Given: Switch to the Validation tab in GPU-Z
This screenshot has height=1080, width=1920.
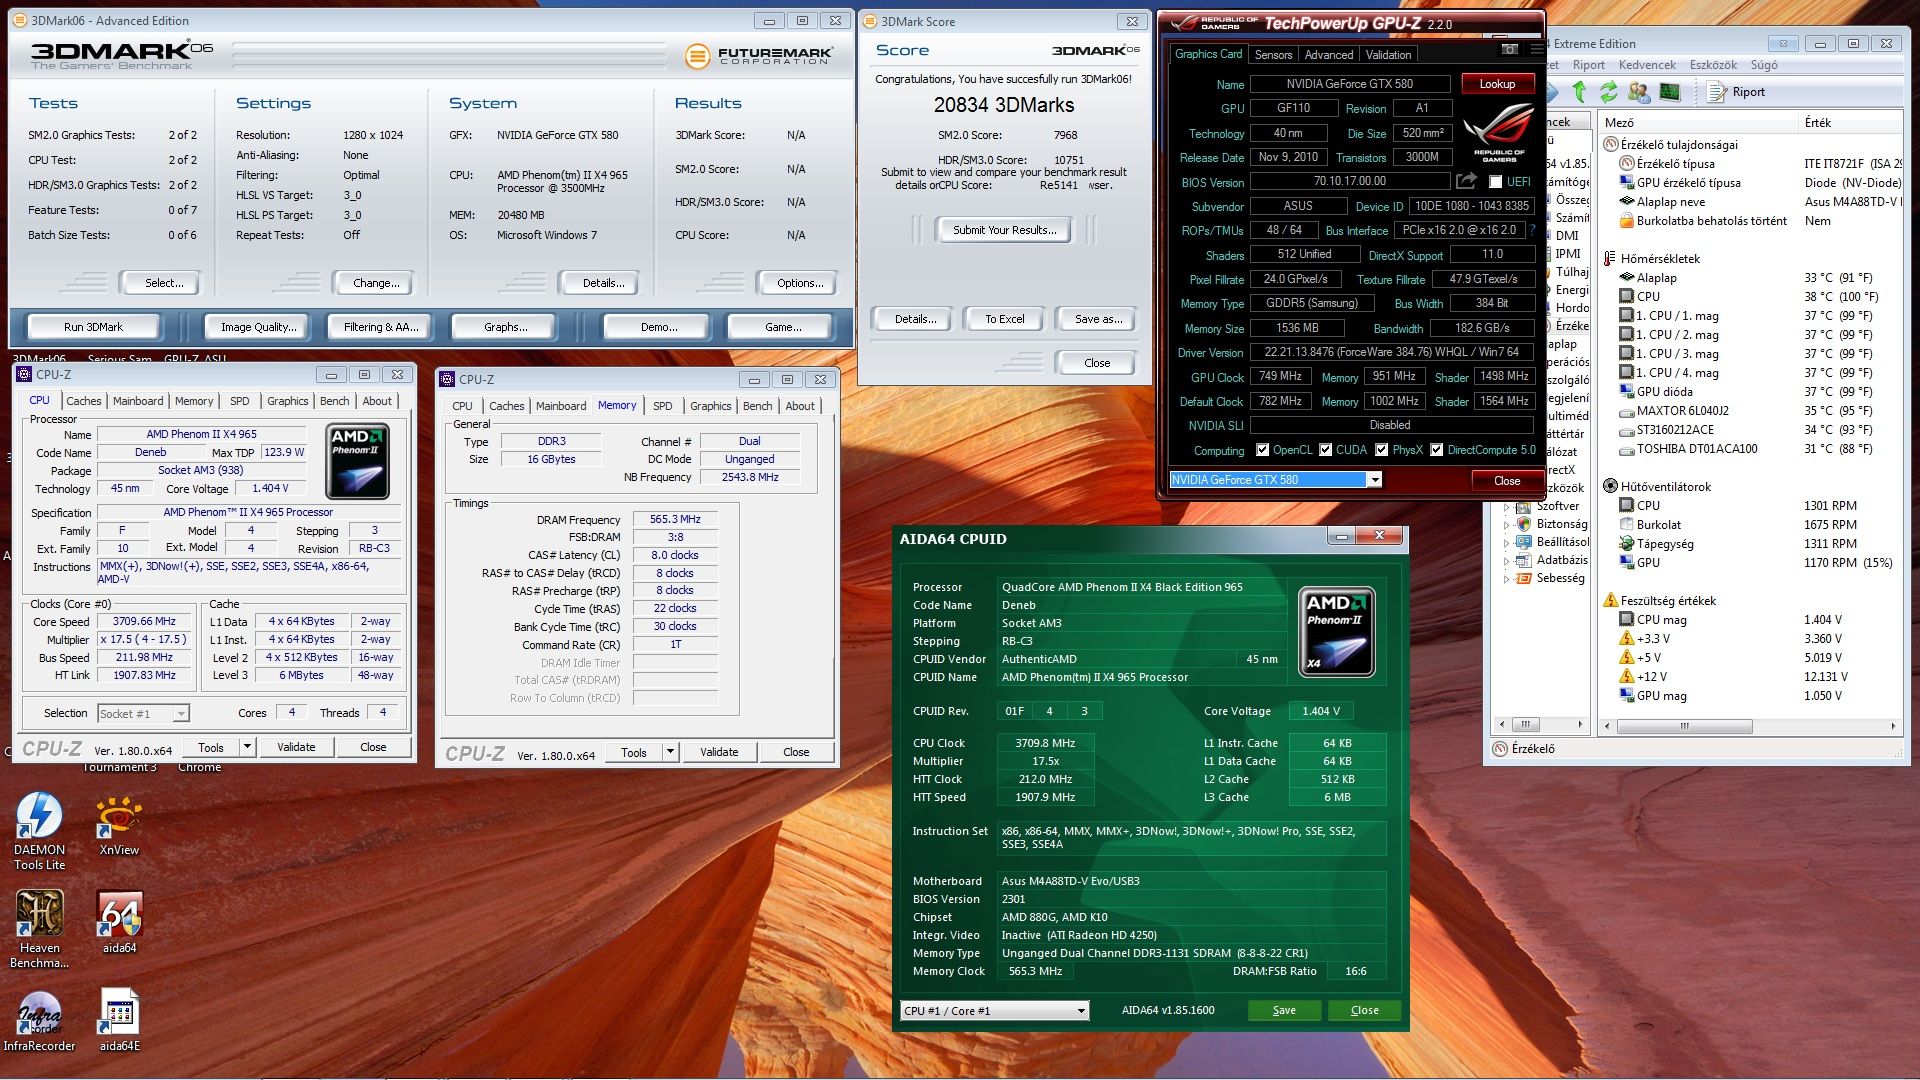Looking at the screenshot, I should [1388, 54].
